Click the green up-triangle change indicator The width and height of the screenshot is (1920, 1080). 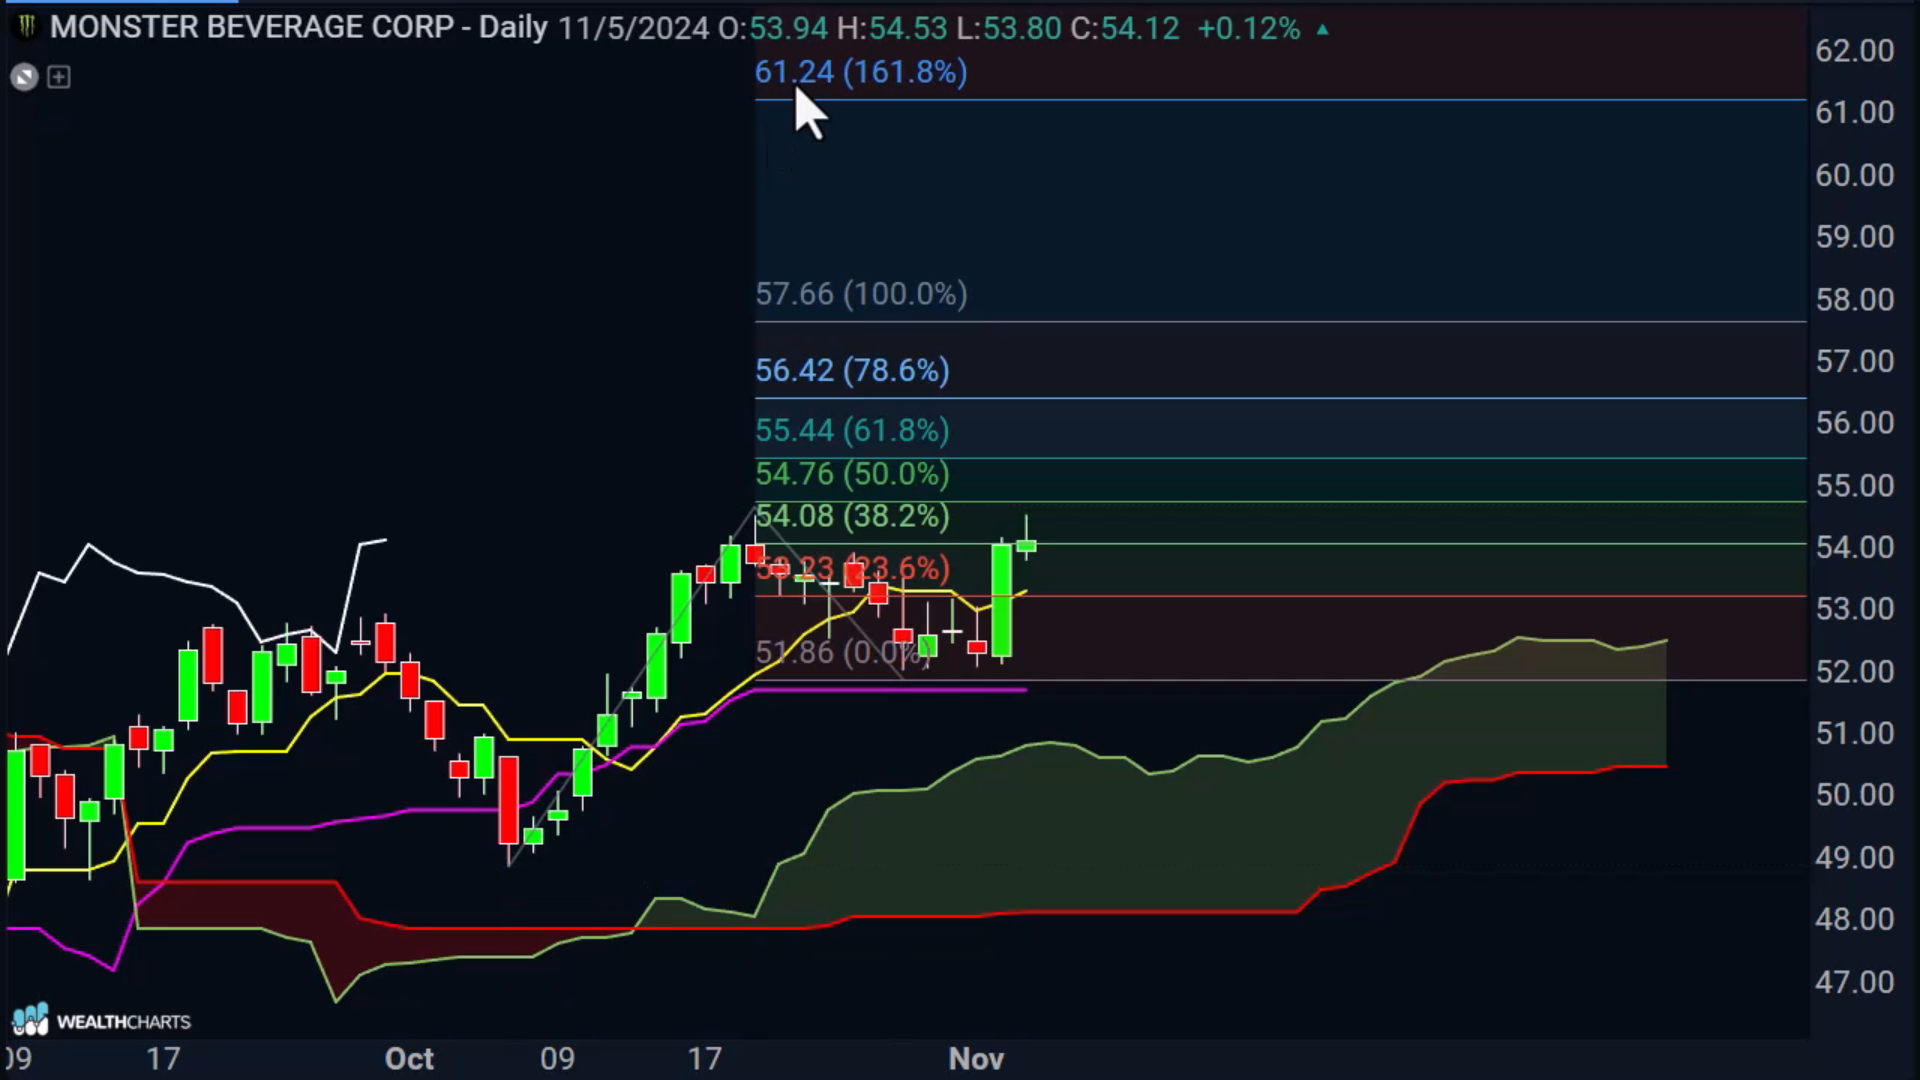tap(1323, 30)
